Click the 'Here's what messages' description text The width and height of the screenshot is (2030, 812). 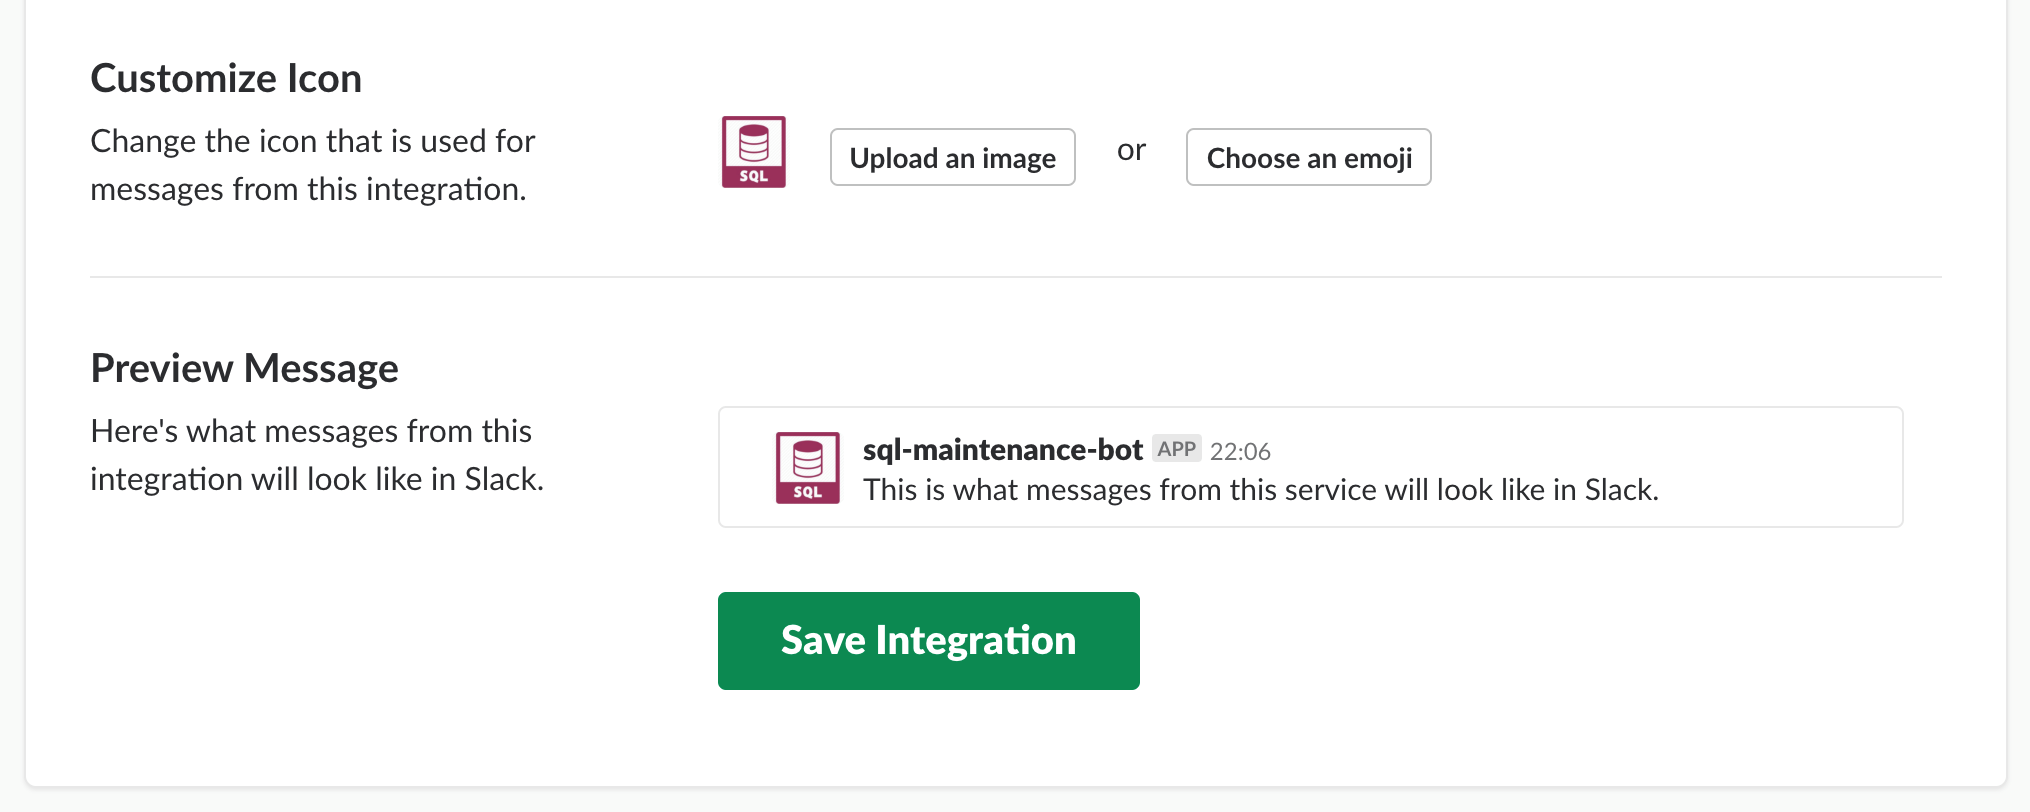pos(311,431)
